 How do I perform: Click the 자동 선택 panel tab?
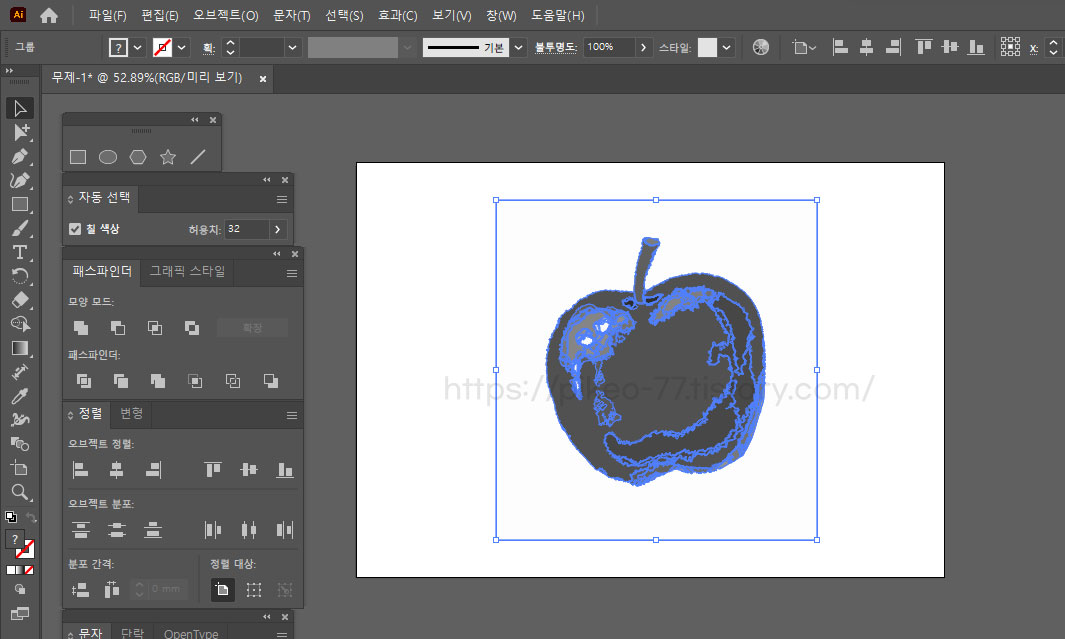point(104,198)
